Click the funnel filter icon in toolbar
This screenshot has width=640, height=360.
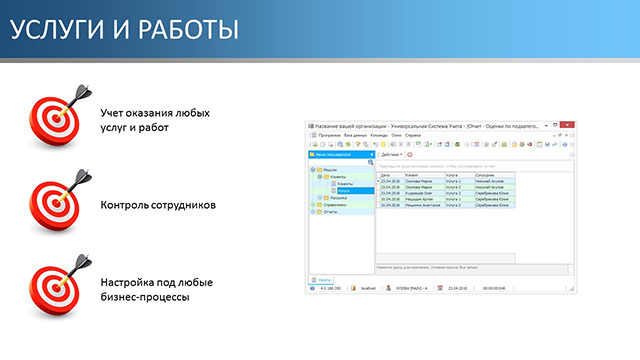(358, 144)
